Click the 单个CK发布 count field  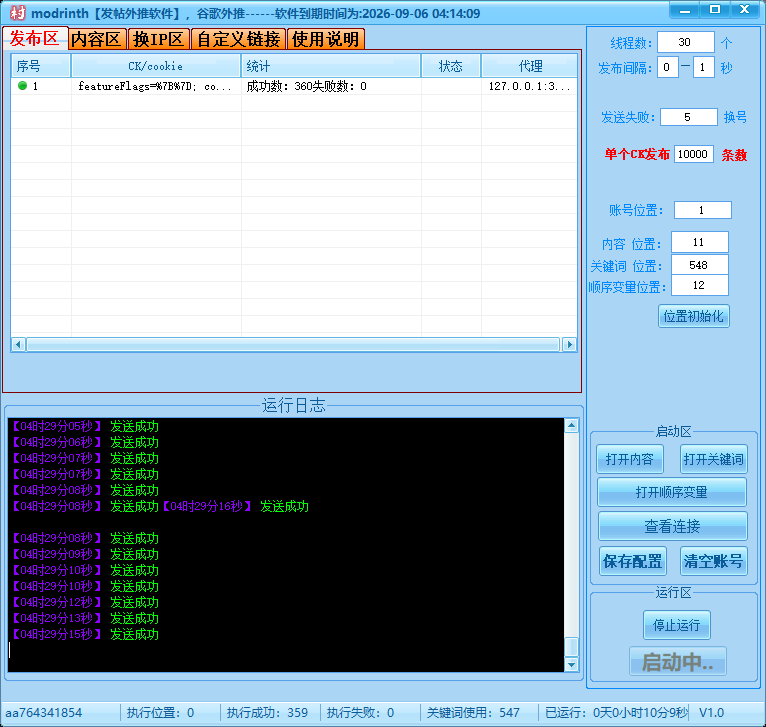click(x=693, y=154)
